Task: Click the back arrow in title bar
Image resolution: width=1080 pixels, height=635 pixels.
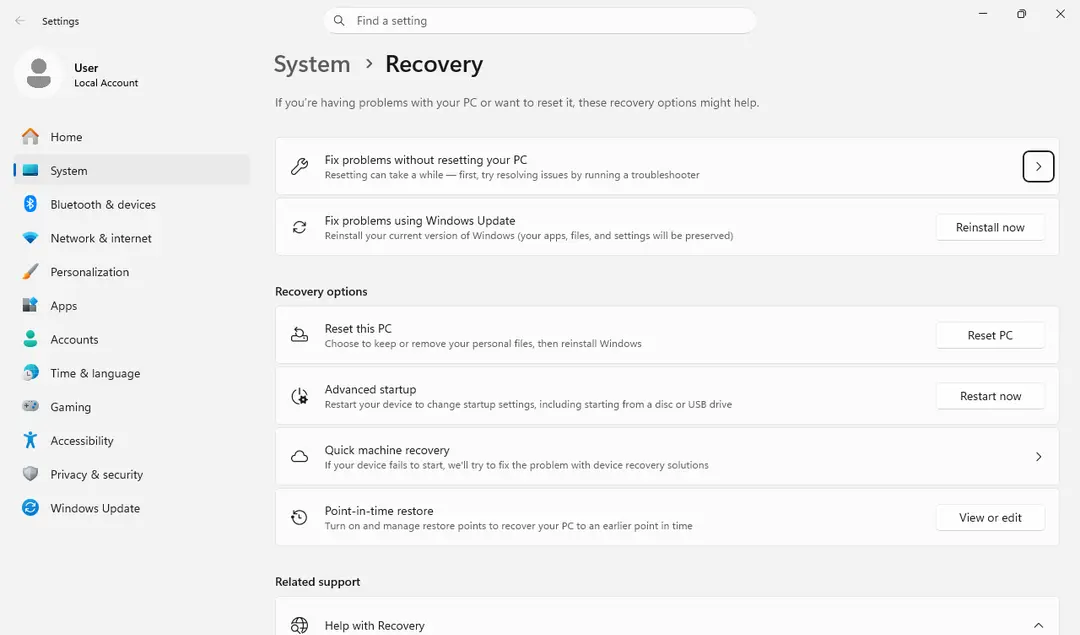Action: (x=20, y=21)
